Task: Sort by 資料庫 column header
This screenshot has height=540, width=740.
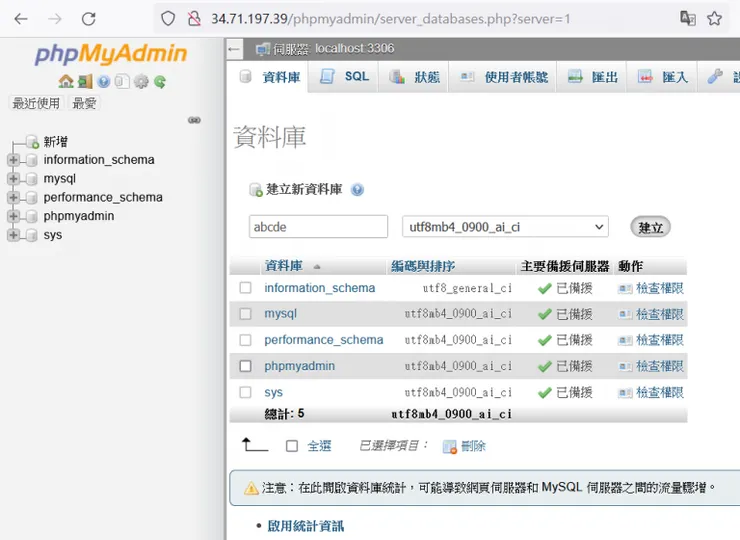Action: pos(283,266)
